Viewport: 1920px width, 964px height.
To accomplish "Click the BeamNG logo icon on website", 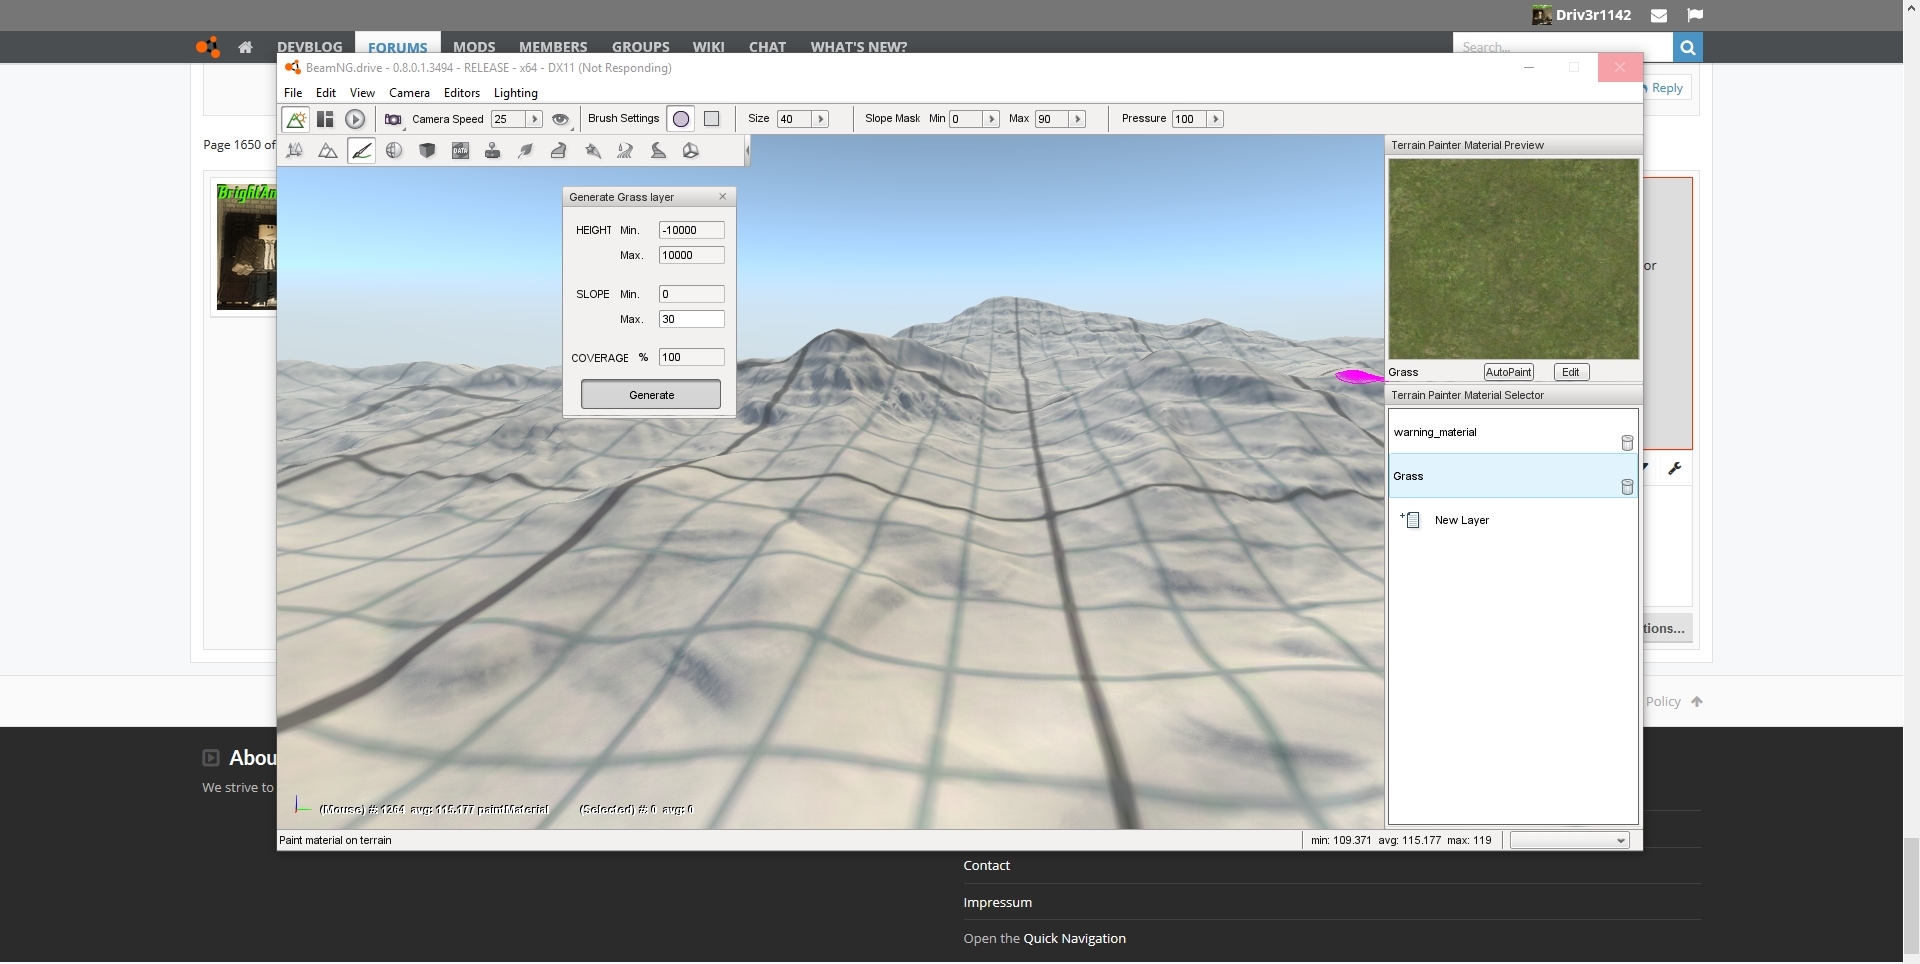I will tap(207, 47).
